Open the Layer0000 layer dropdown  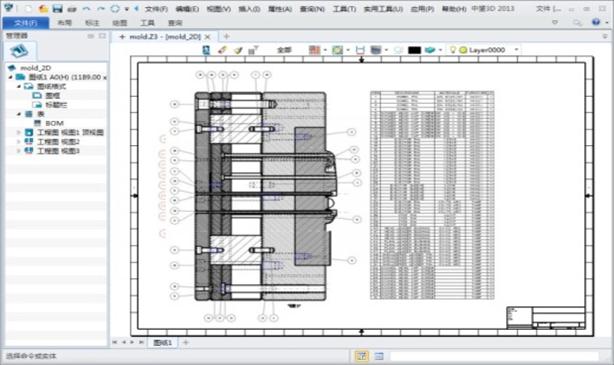point(516,50)
